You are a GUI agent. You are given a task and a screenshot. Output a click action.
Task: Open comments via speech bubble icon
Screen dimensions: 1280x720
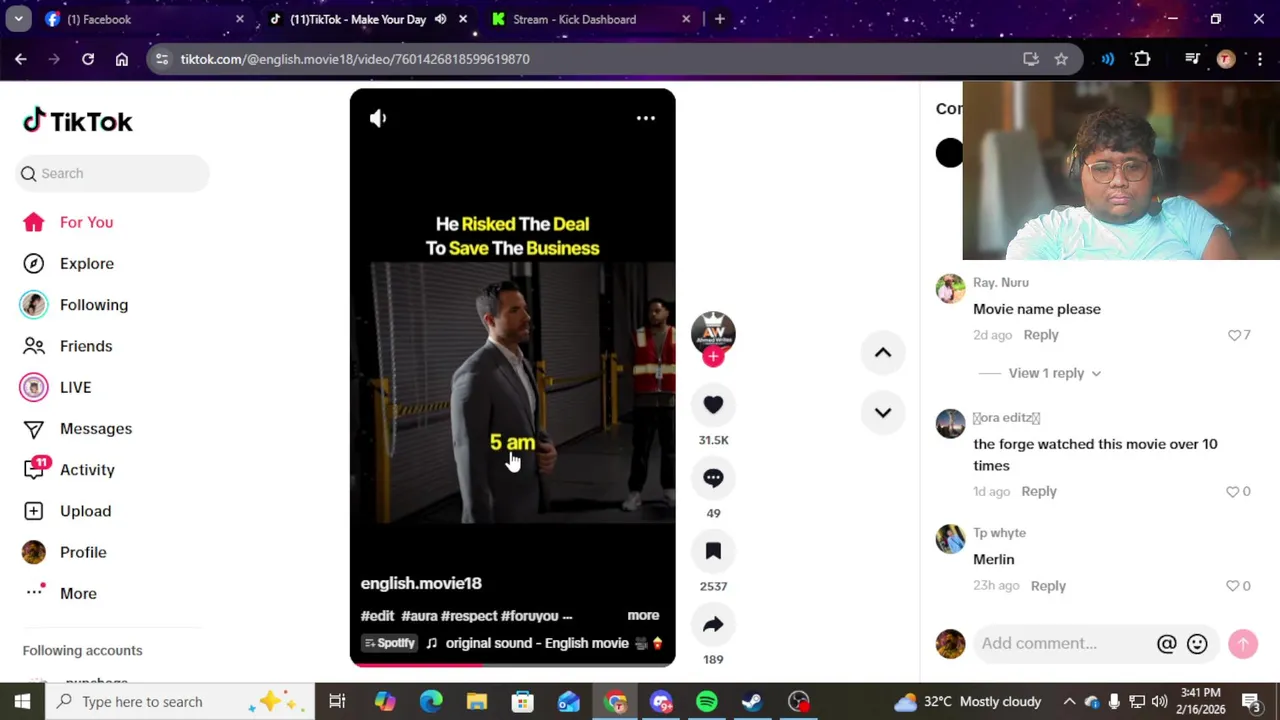[x=713, y=478]
